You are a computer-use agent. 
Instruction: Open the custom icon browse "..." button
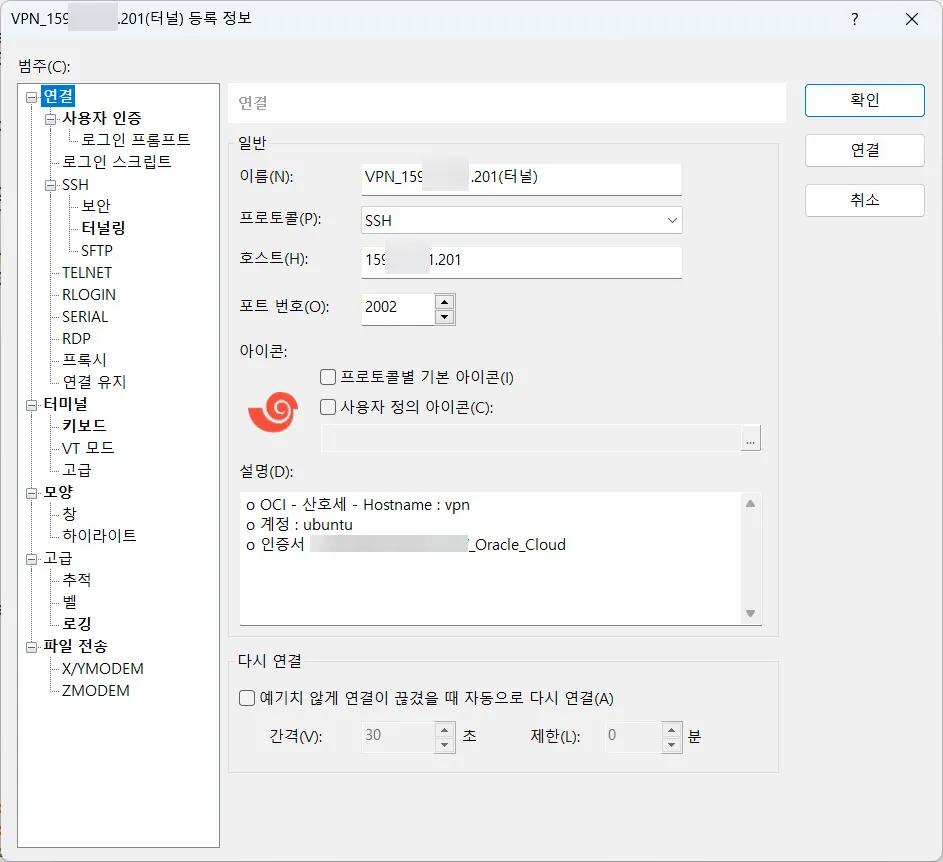tap(751, 437)
